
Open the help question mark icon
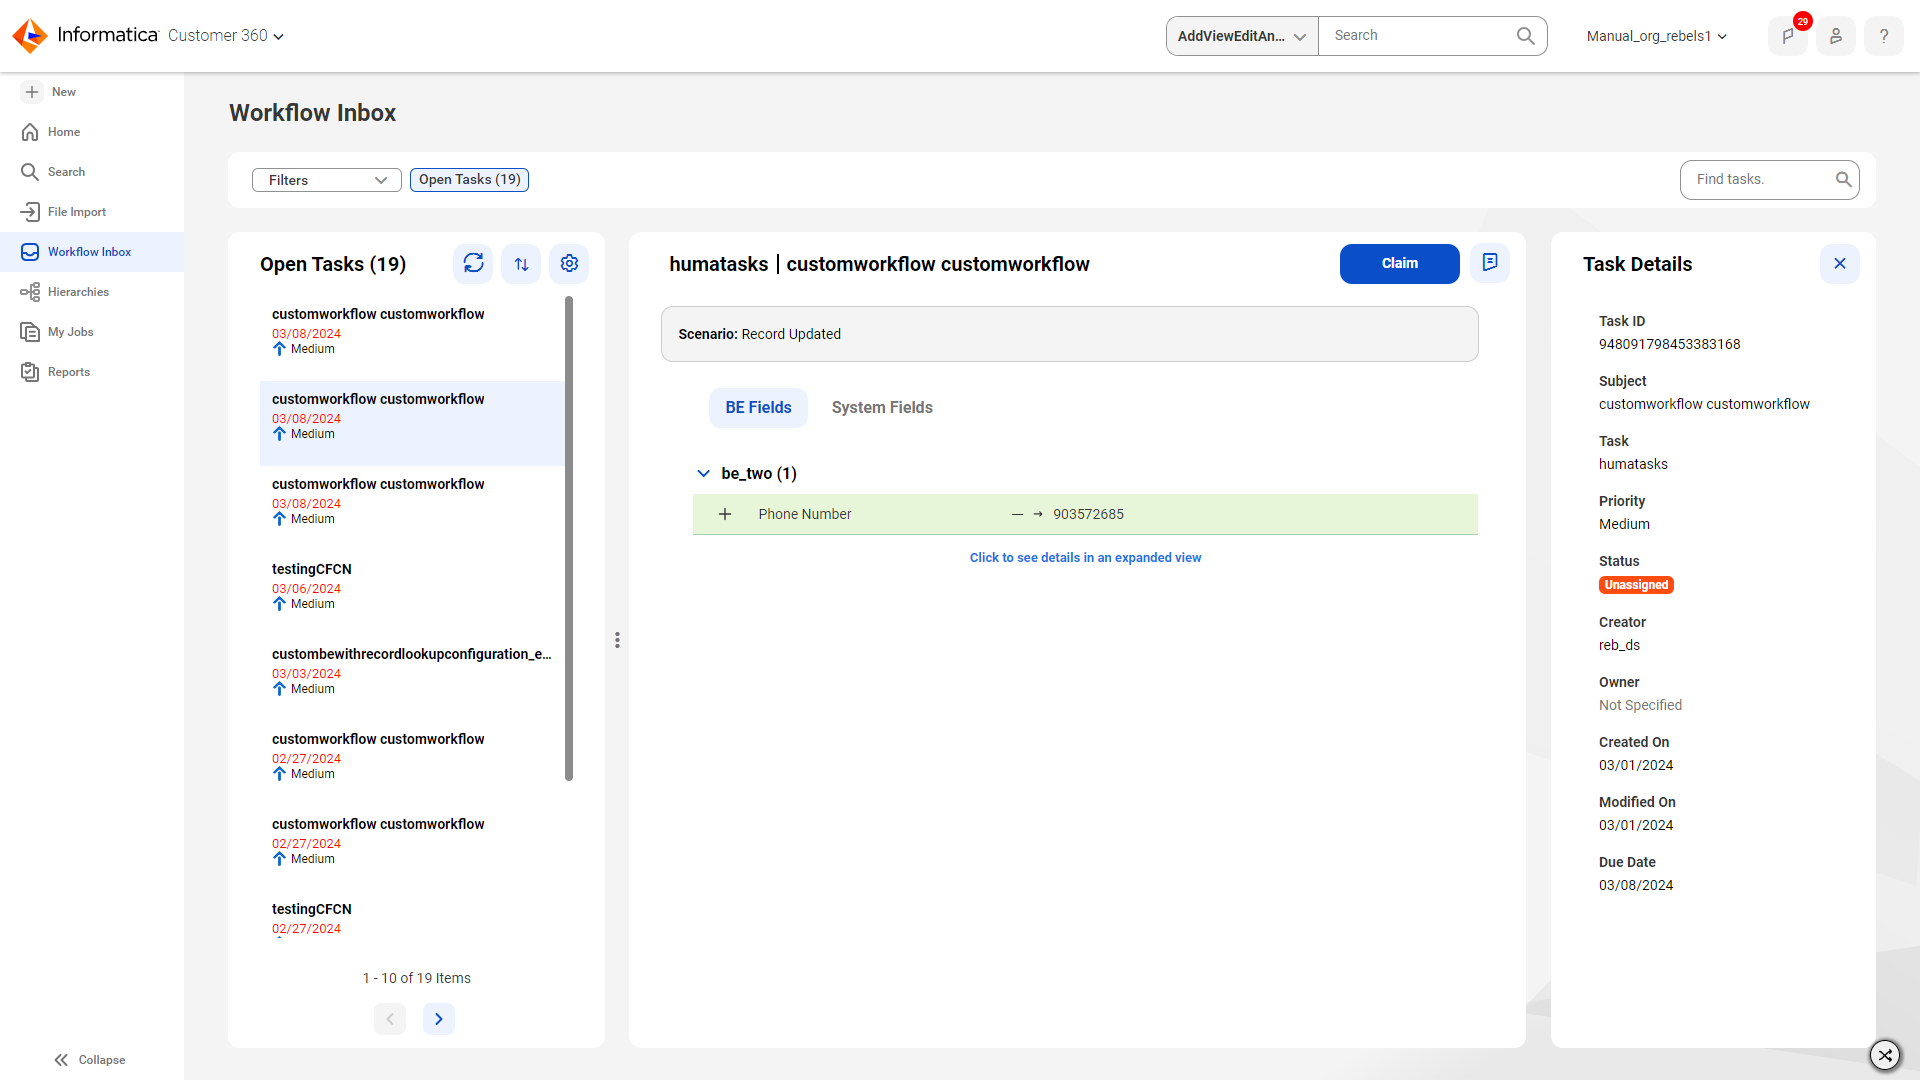[x=1884, y=36]
